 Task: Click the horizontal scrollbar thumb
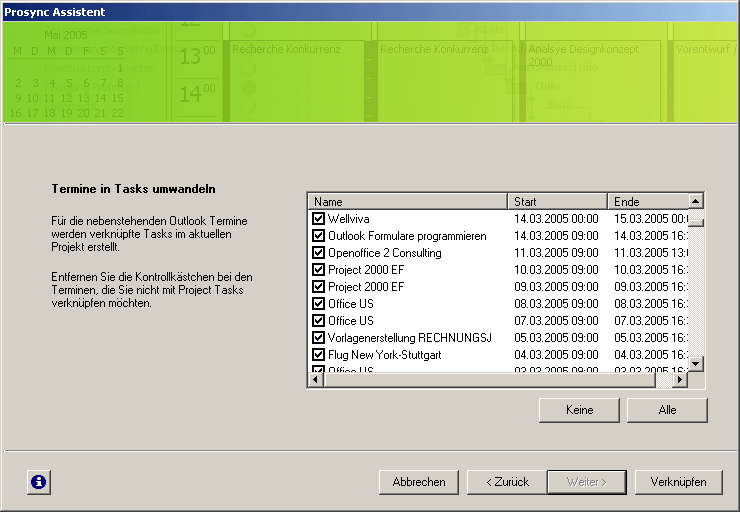coord(488,380)
